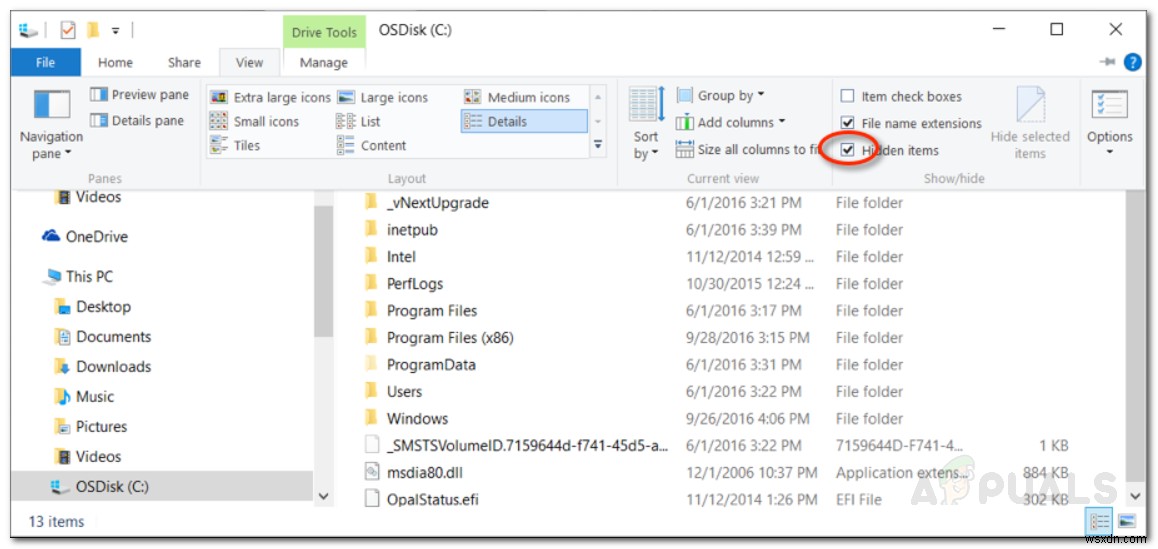Click the file list scroll down arrow
Viewport: 1158px width, 549px height.
[1134, 496]
